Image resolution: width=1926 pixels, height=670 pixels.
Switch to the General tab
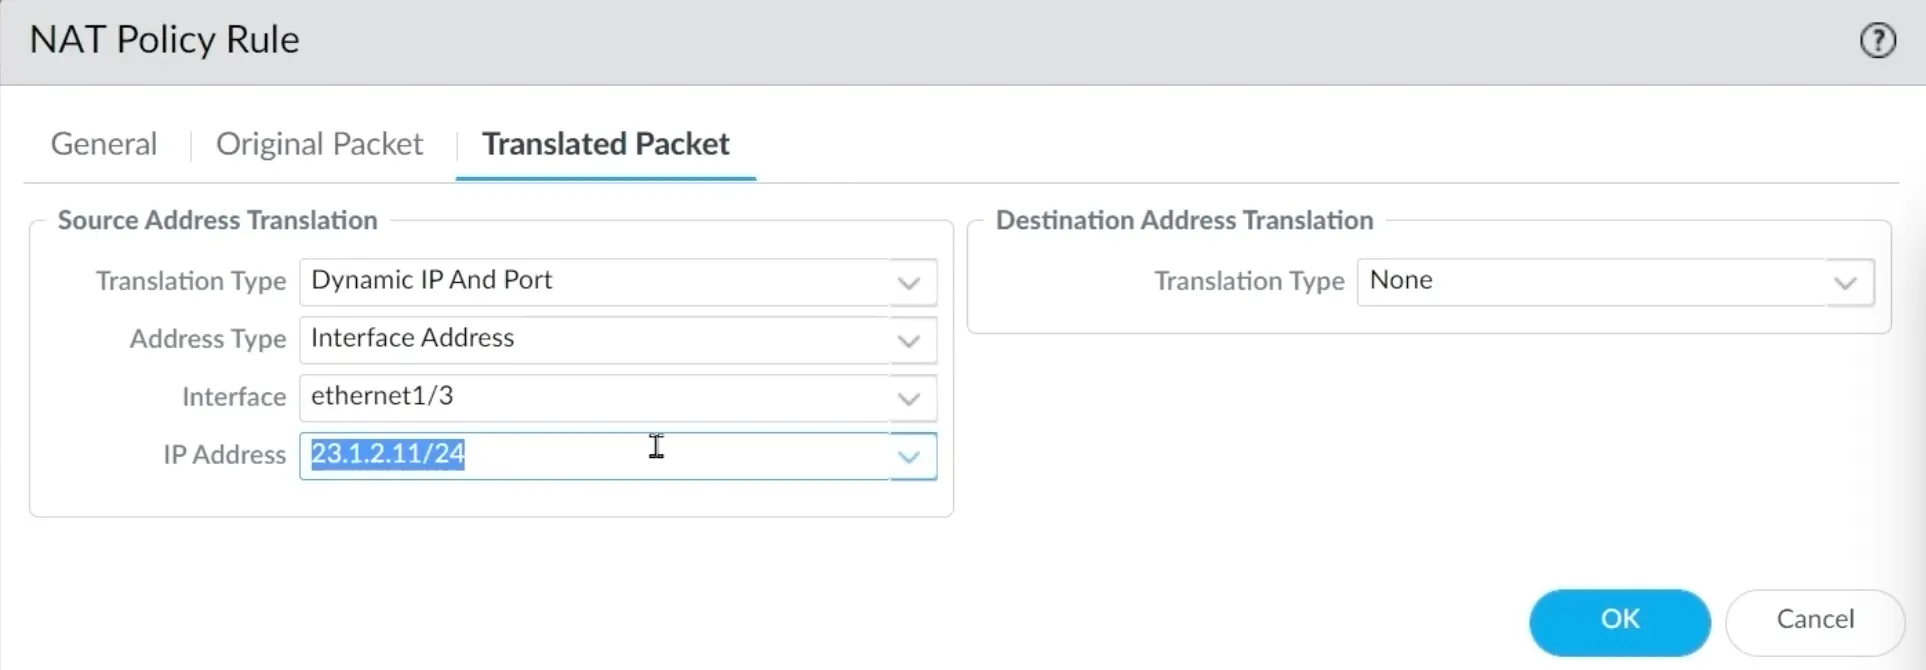tap(103, 143)
